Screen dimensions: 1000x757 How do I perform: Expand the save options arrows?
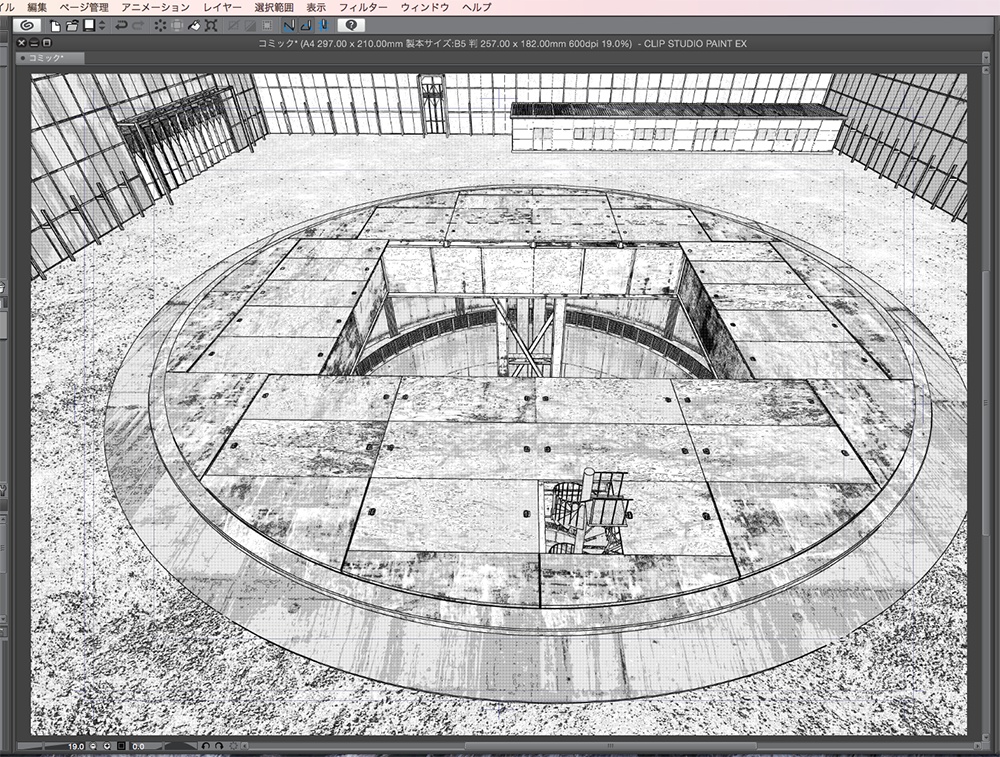[x=102, y=26]
